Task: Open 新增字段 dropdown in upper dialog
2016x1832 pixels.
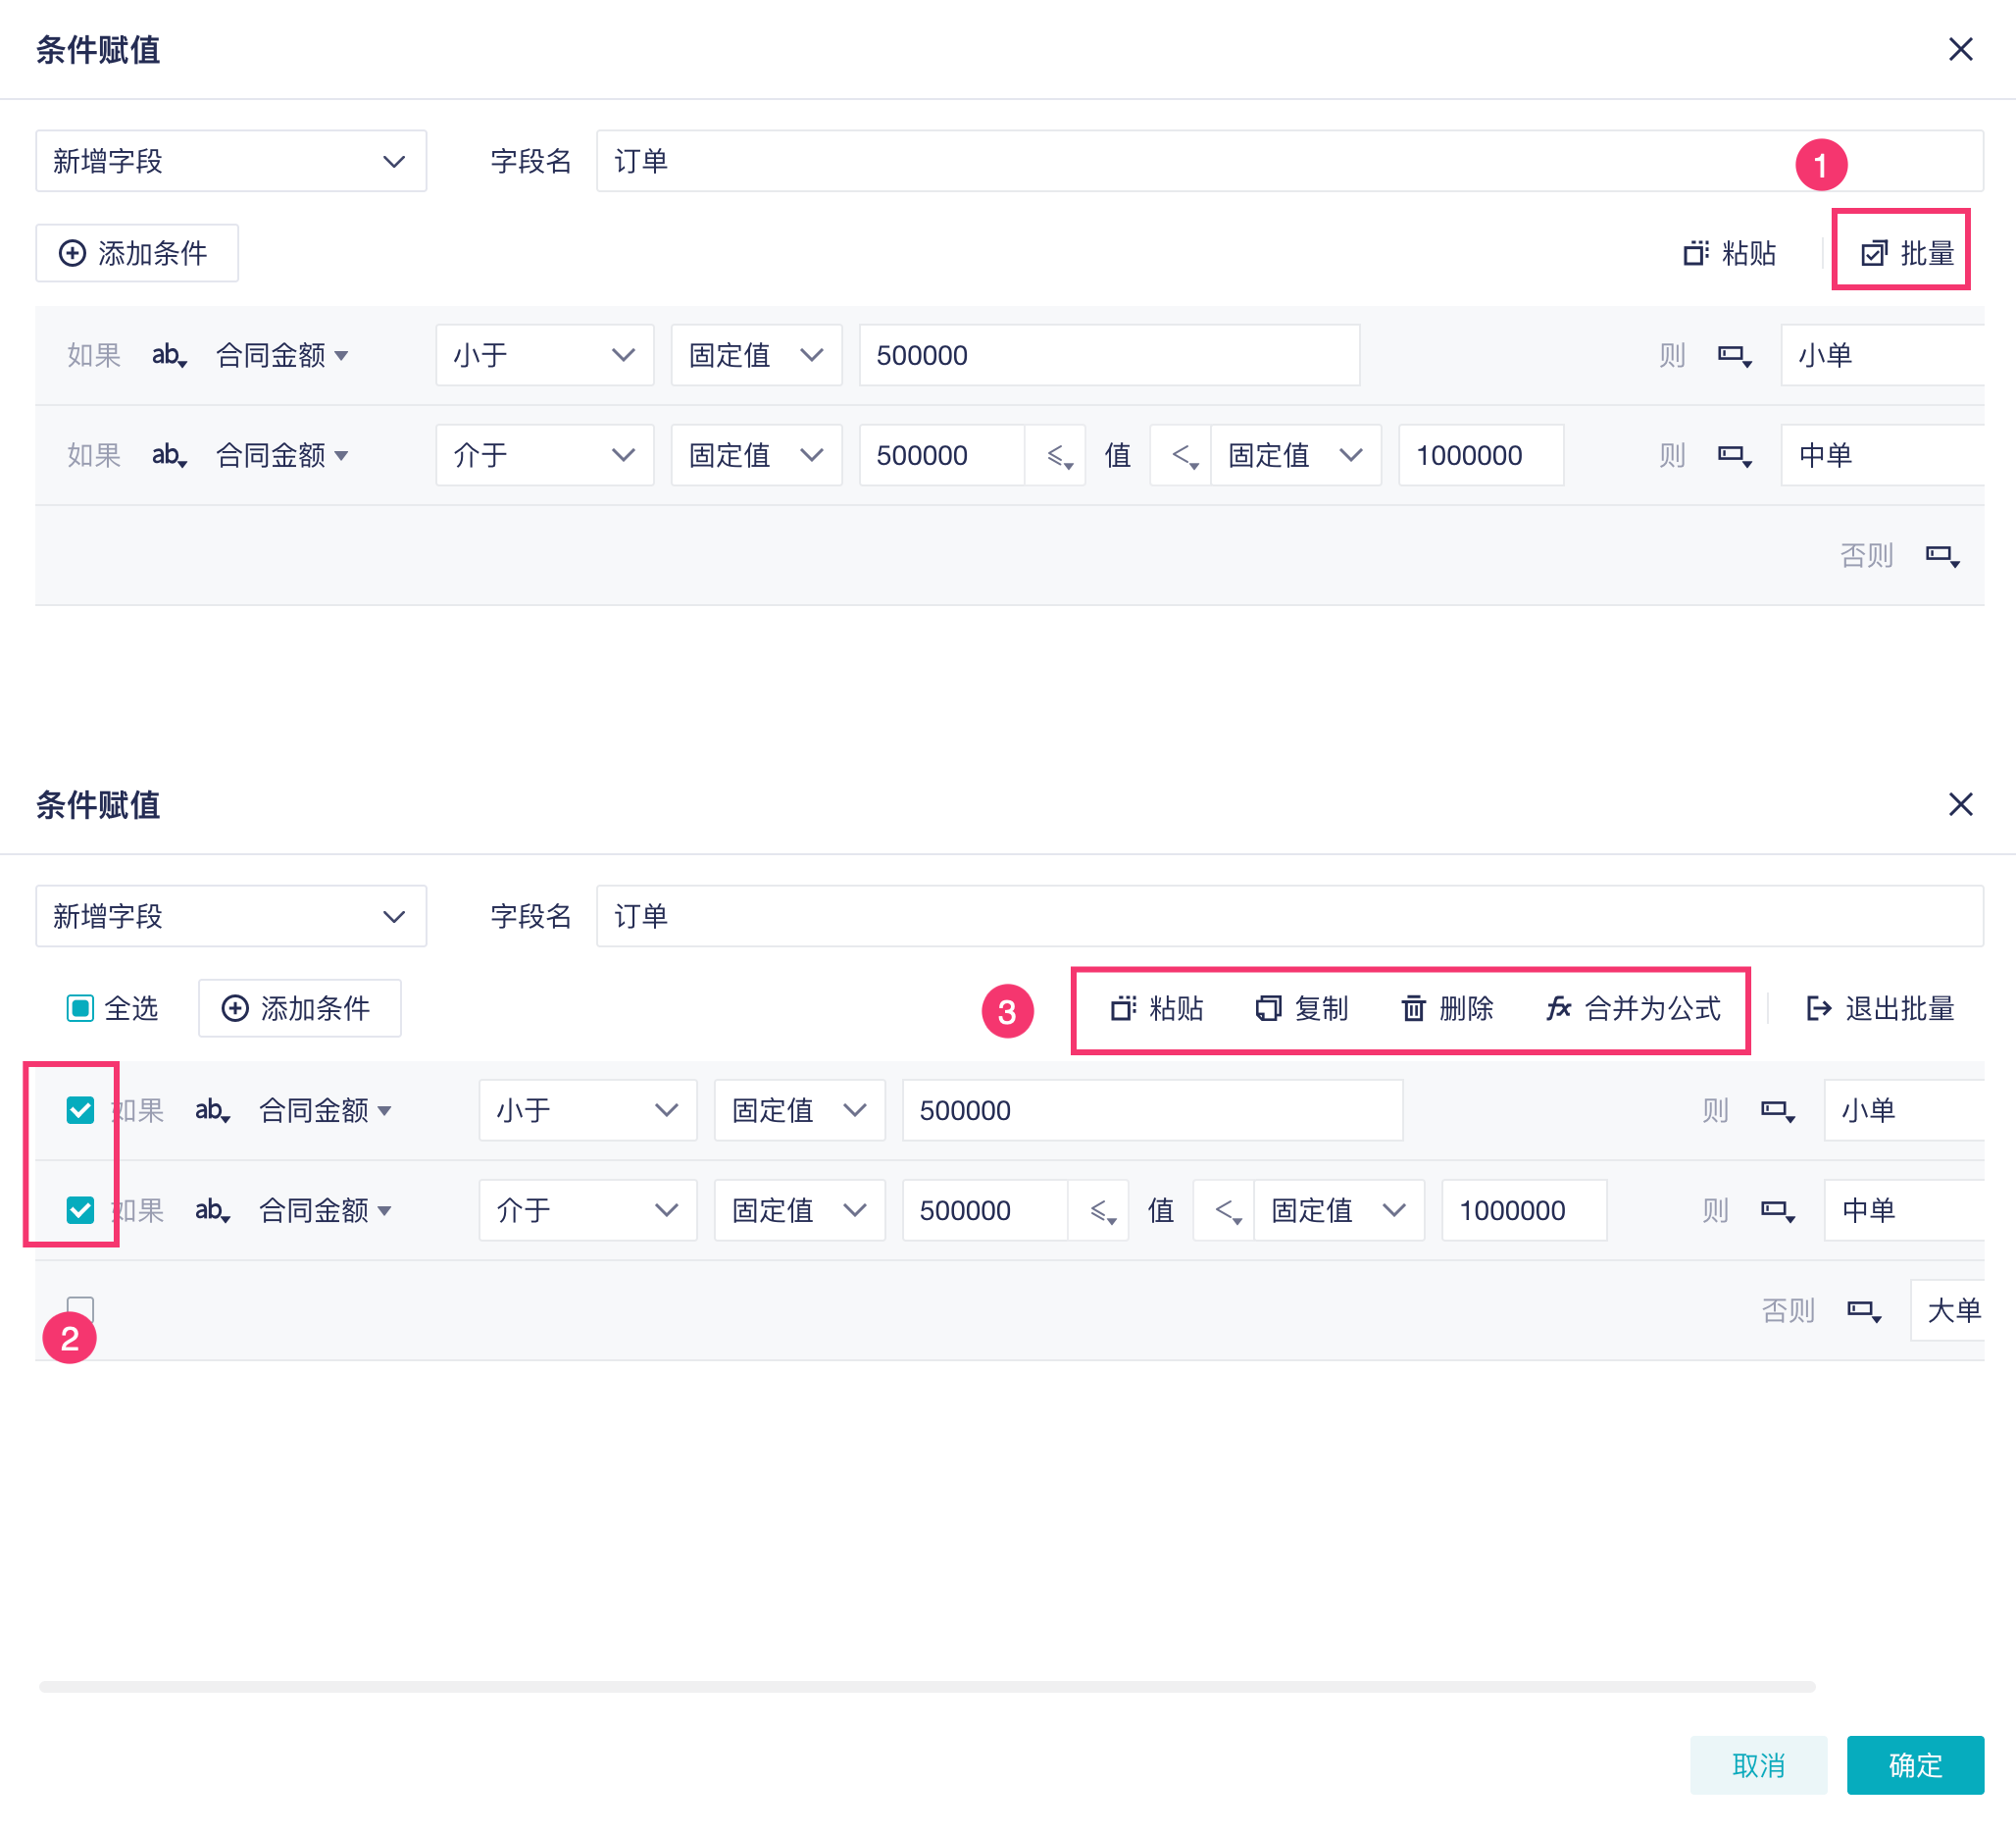Action: tap(231, 161)
